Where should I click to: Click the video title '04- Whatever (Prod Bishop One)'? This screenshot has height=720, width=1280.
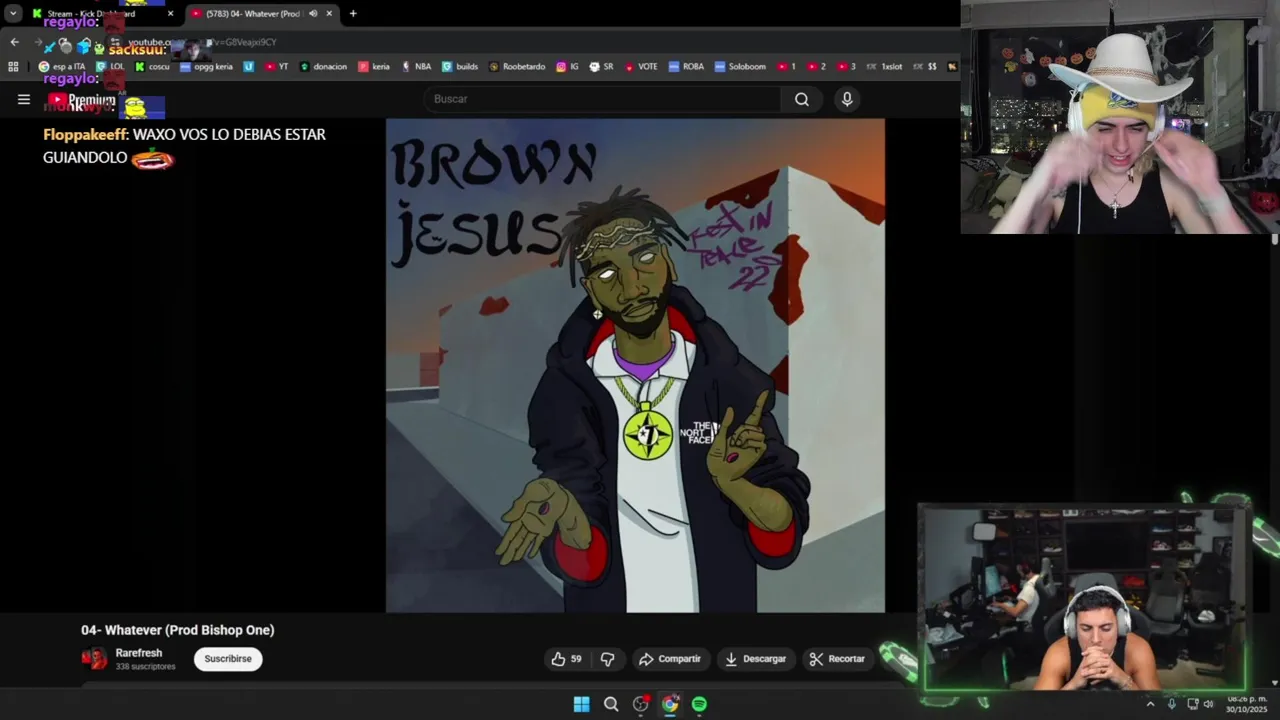coord(177,630)
